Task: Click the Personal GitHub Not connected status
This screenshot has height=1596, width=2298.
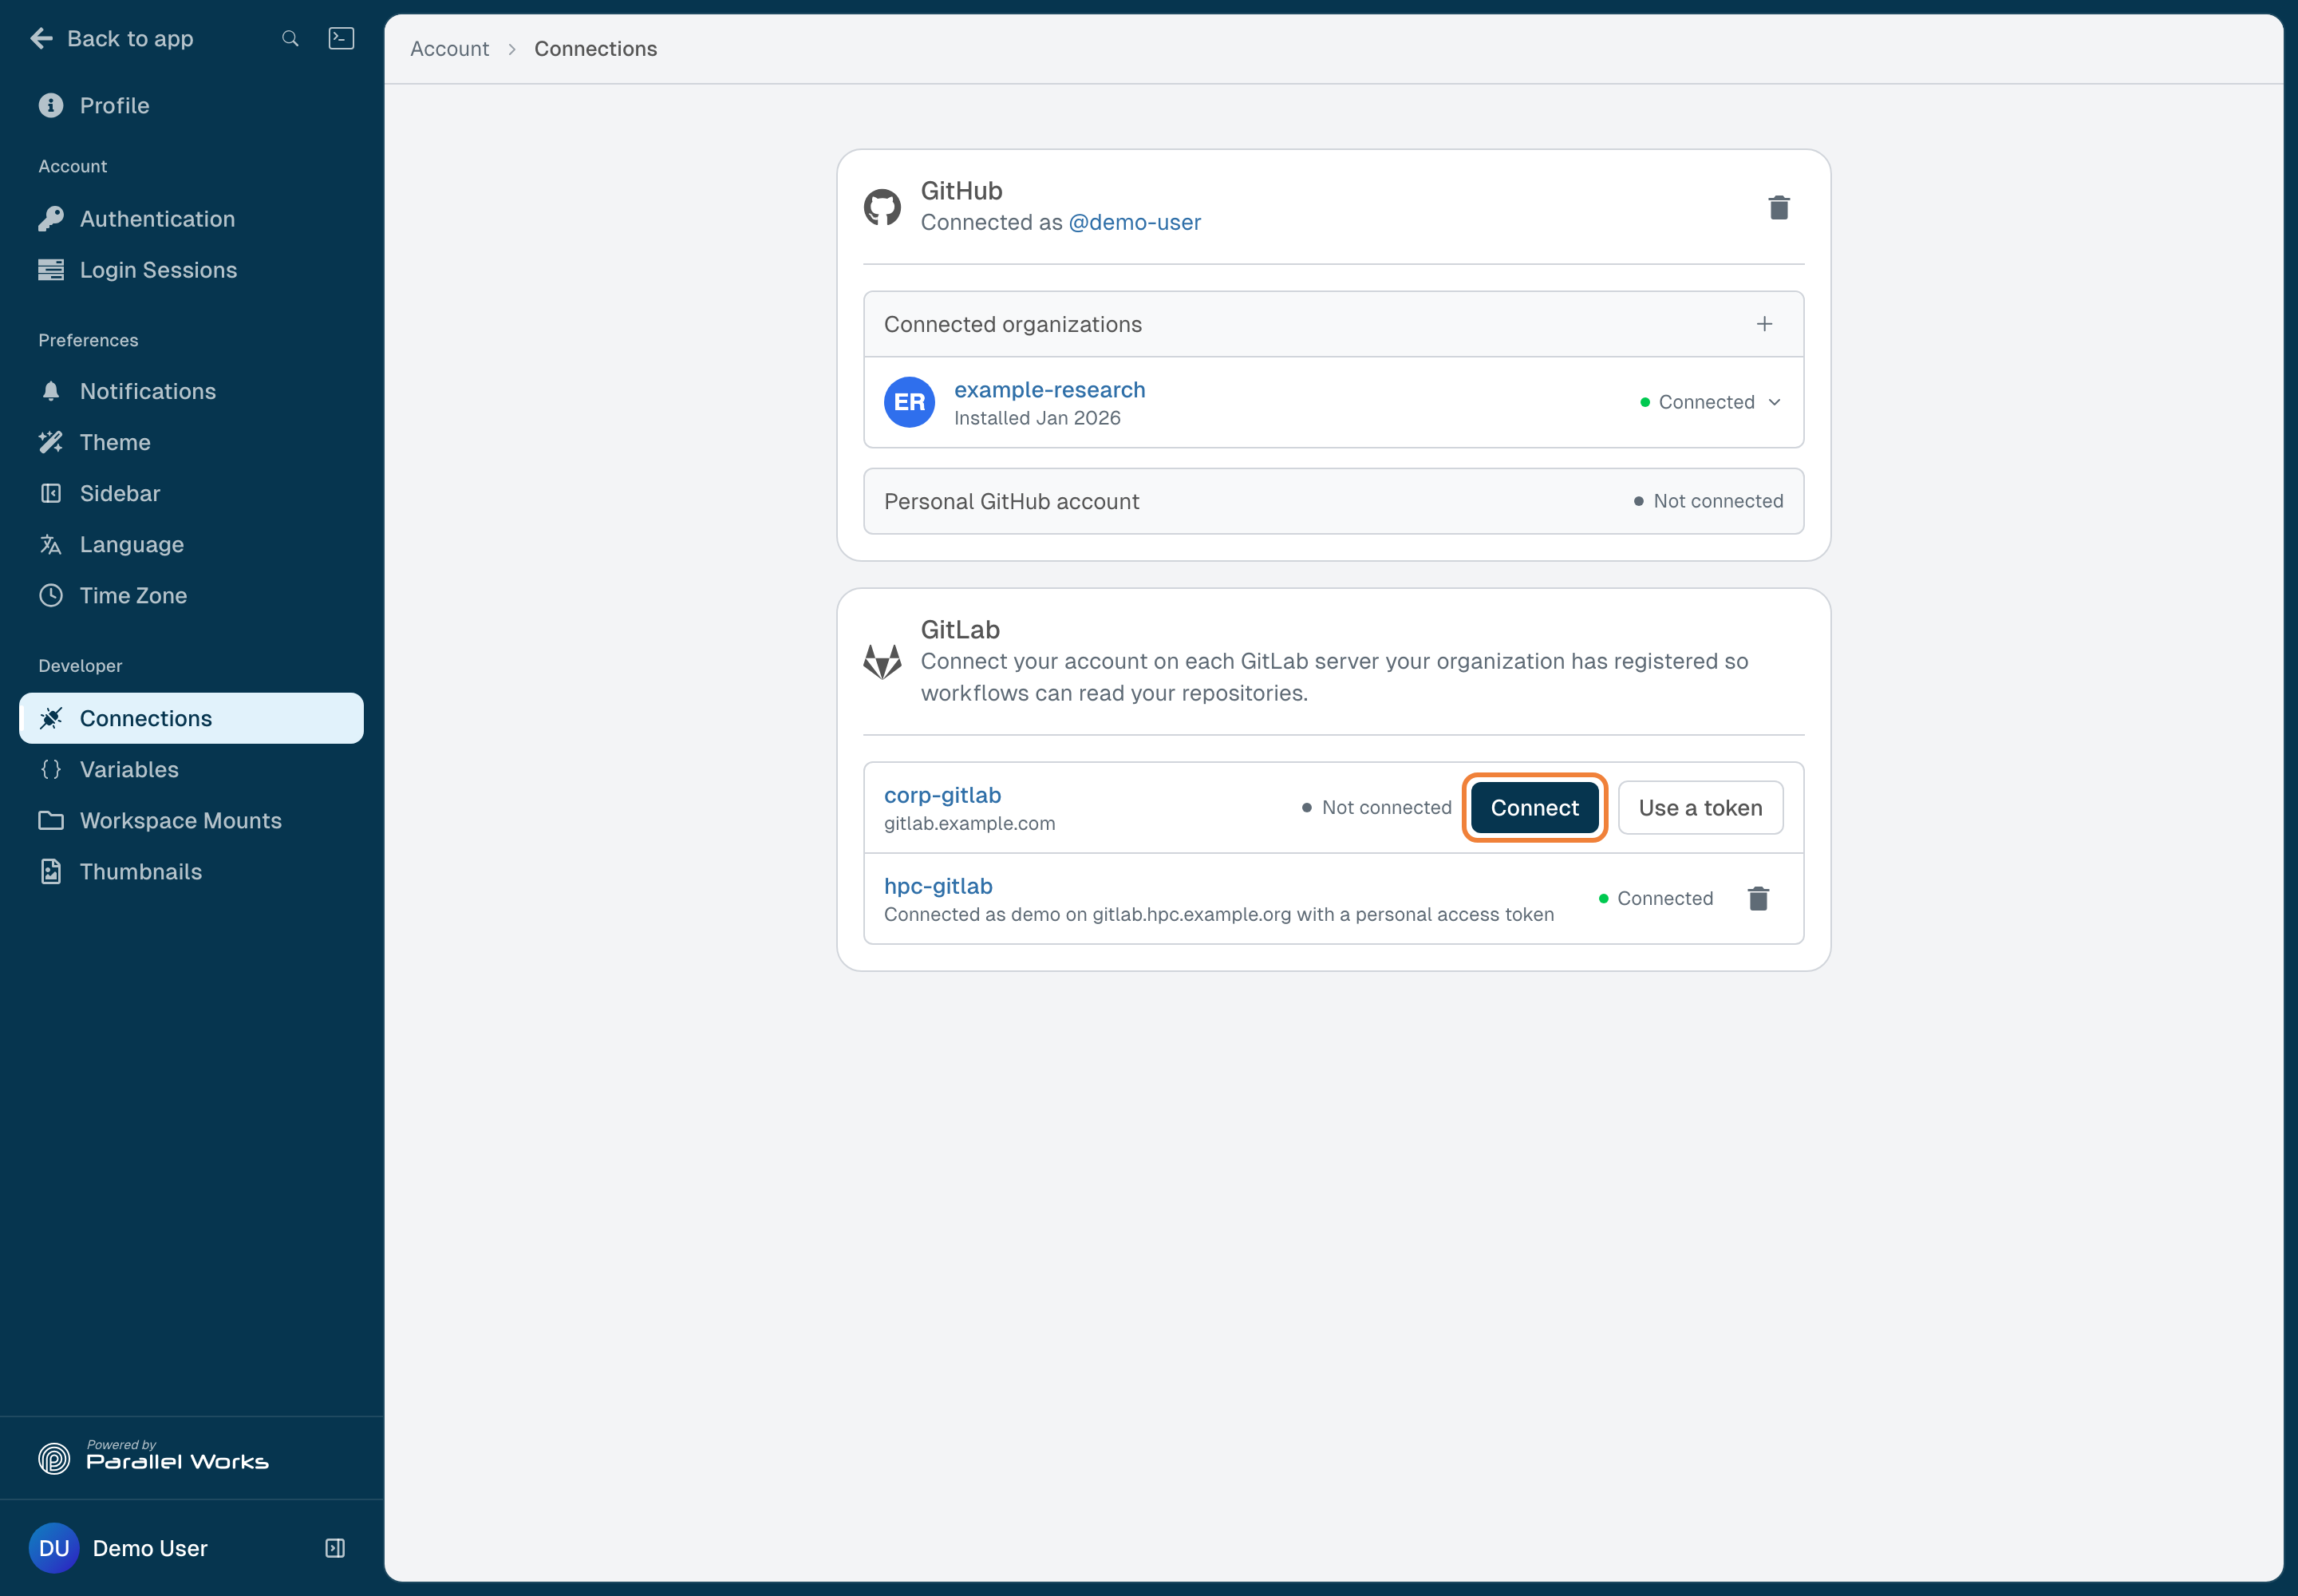Action: tap(1708, 501)
